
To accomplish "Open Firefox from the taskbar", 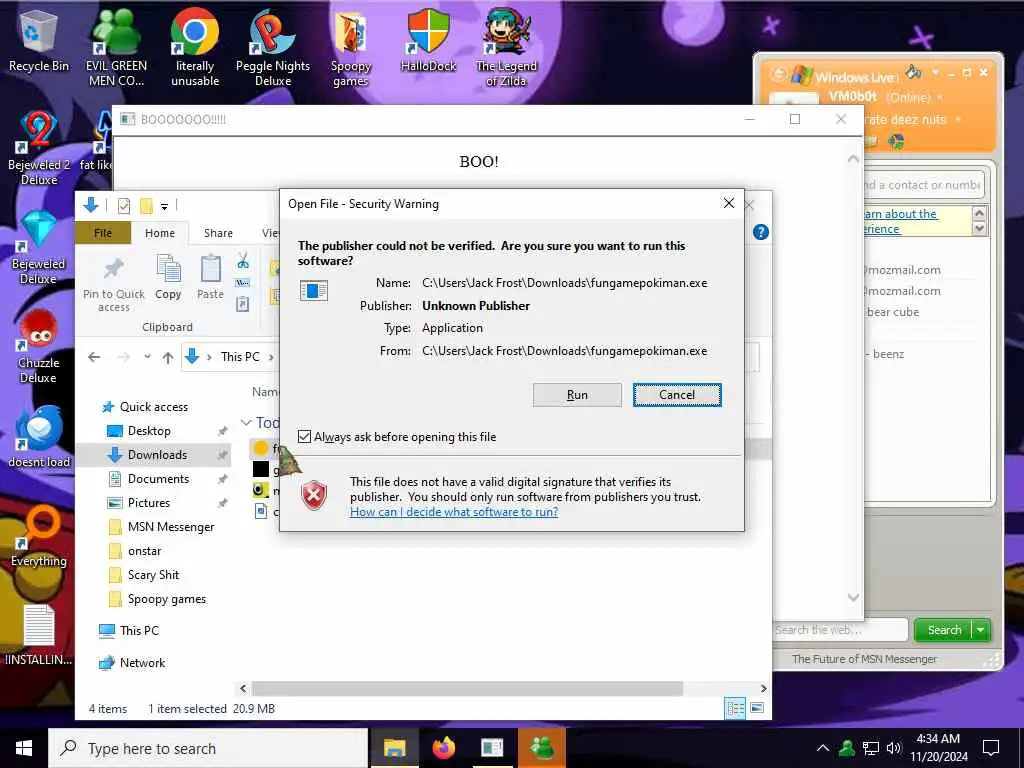I will tap(443, 748).
